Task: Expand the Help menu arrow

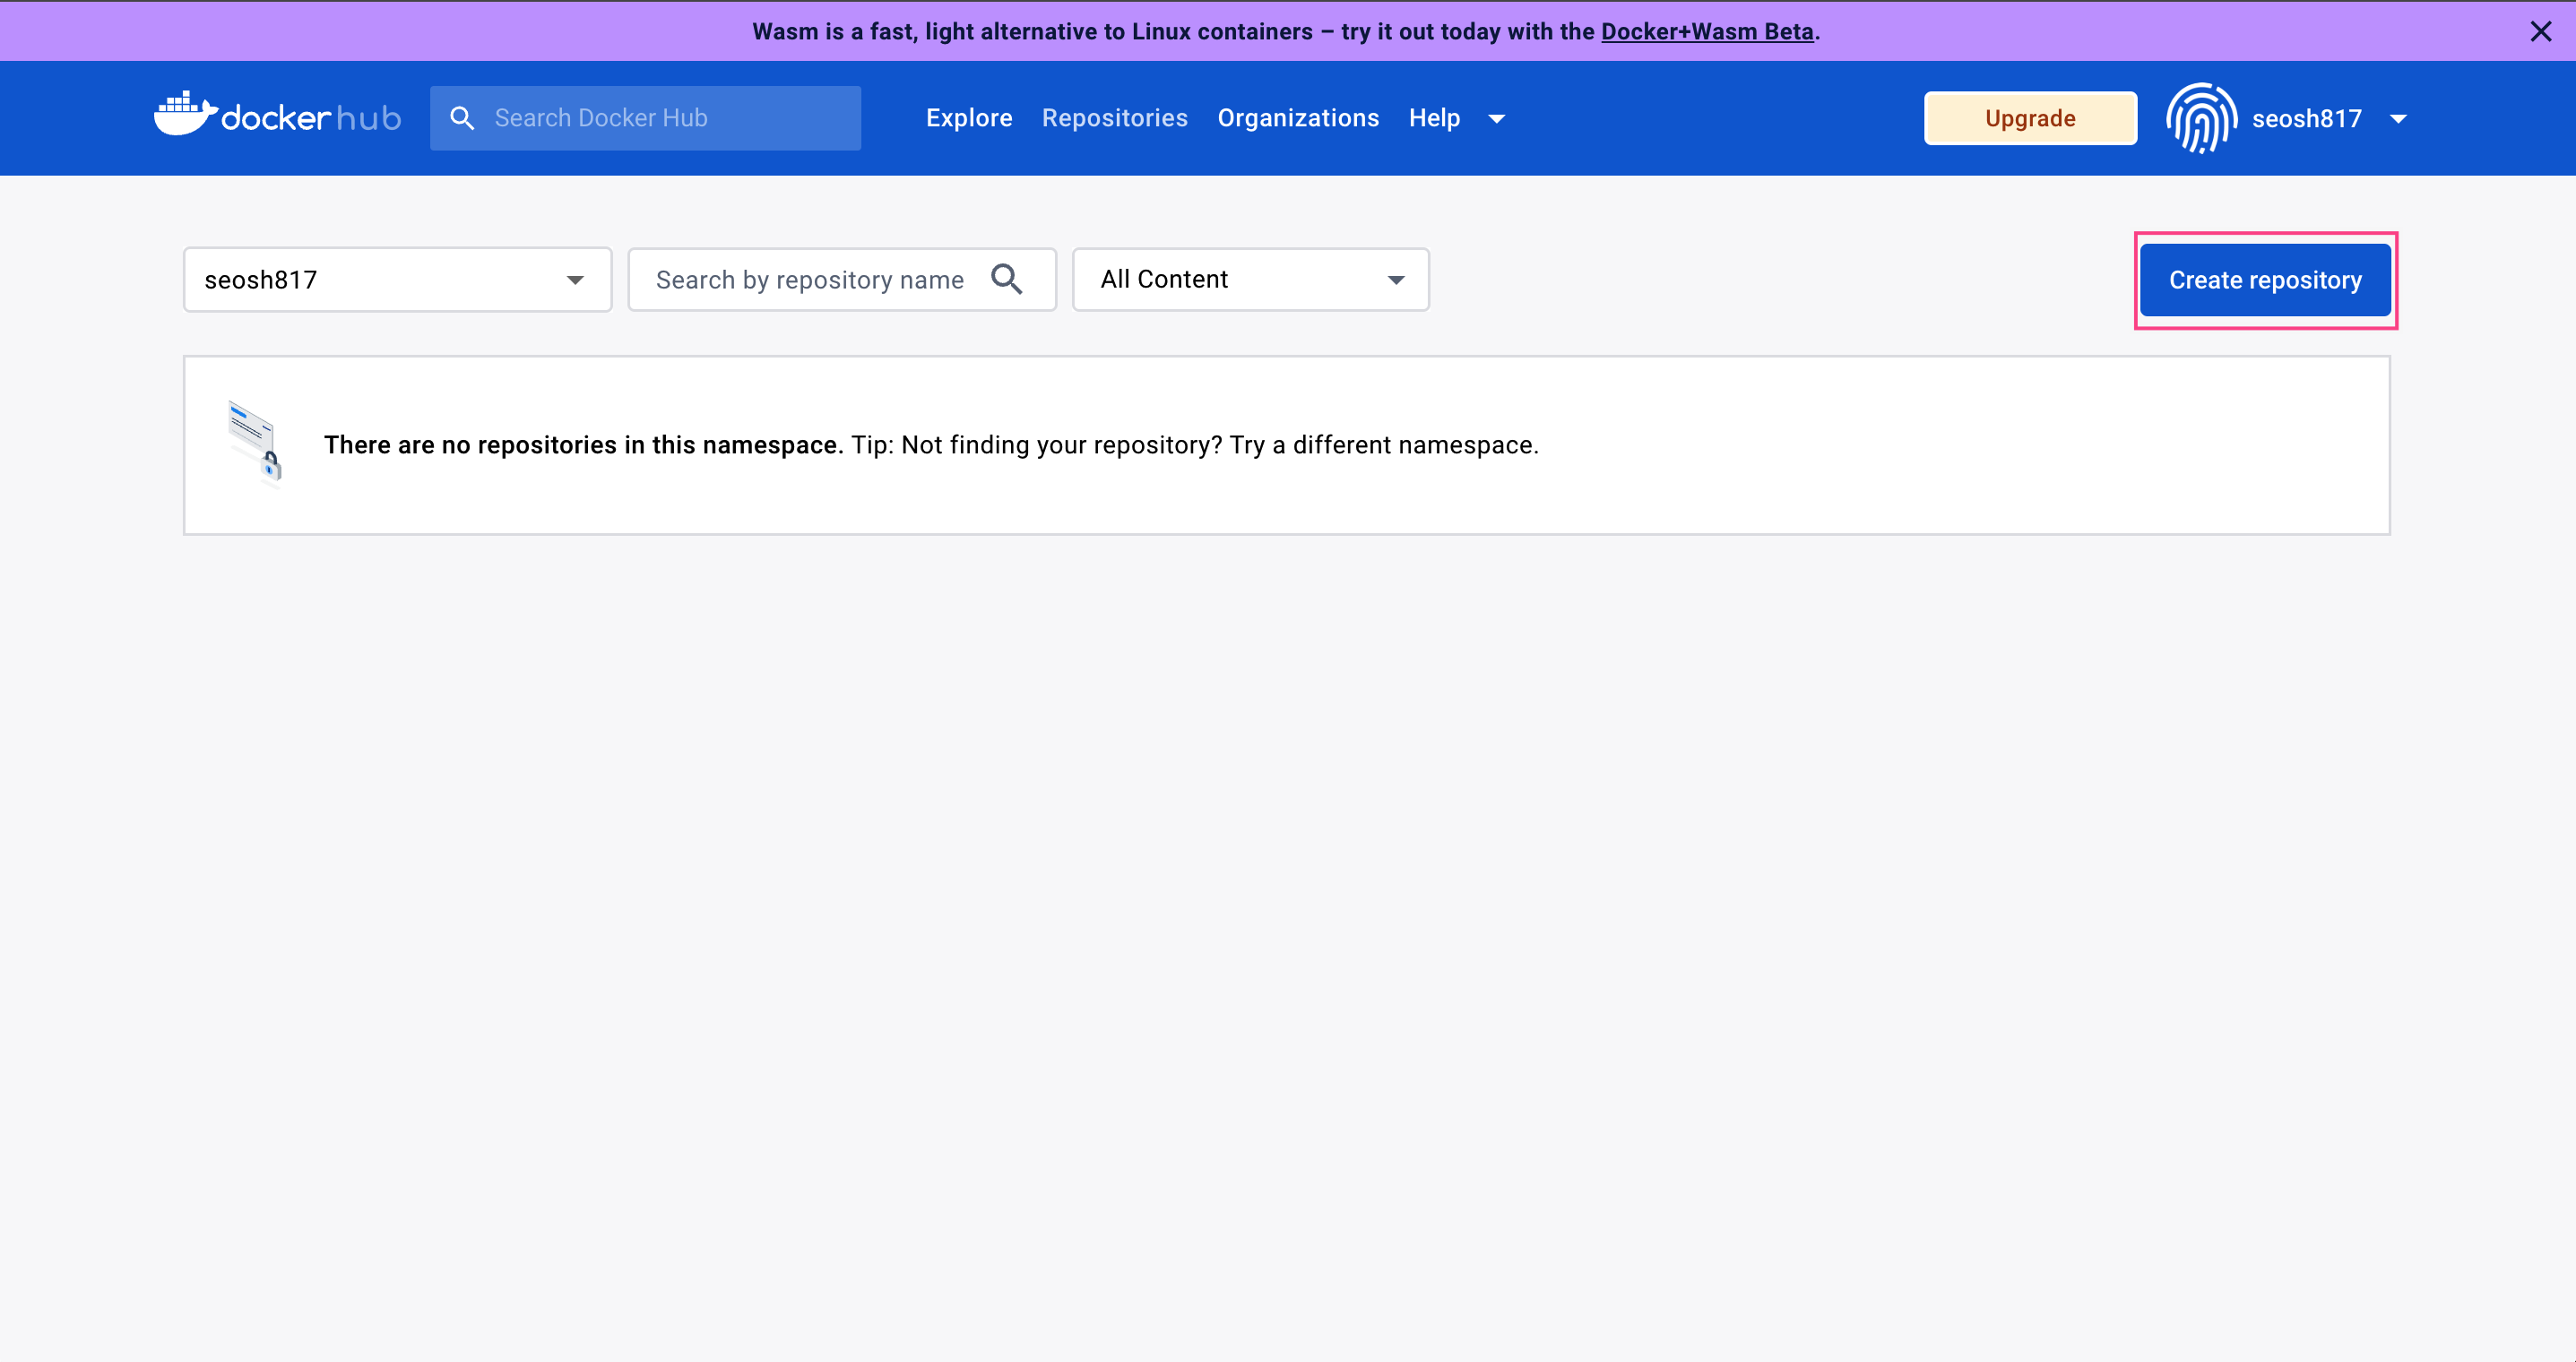Action: point(1496,119)
